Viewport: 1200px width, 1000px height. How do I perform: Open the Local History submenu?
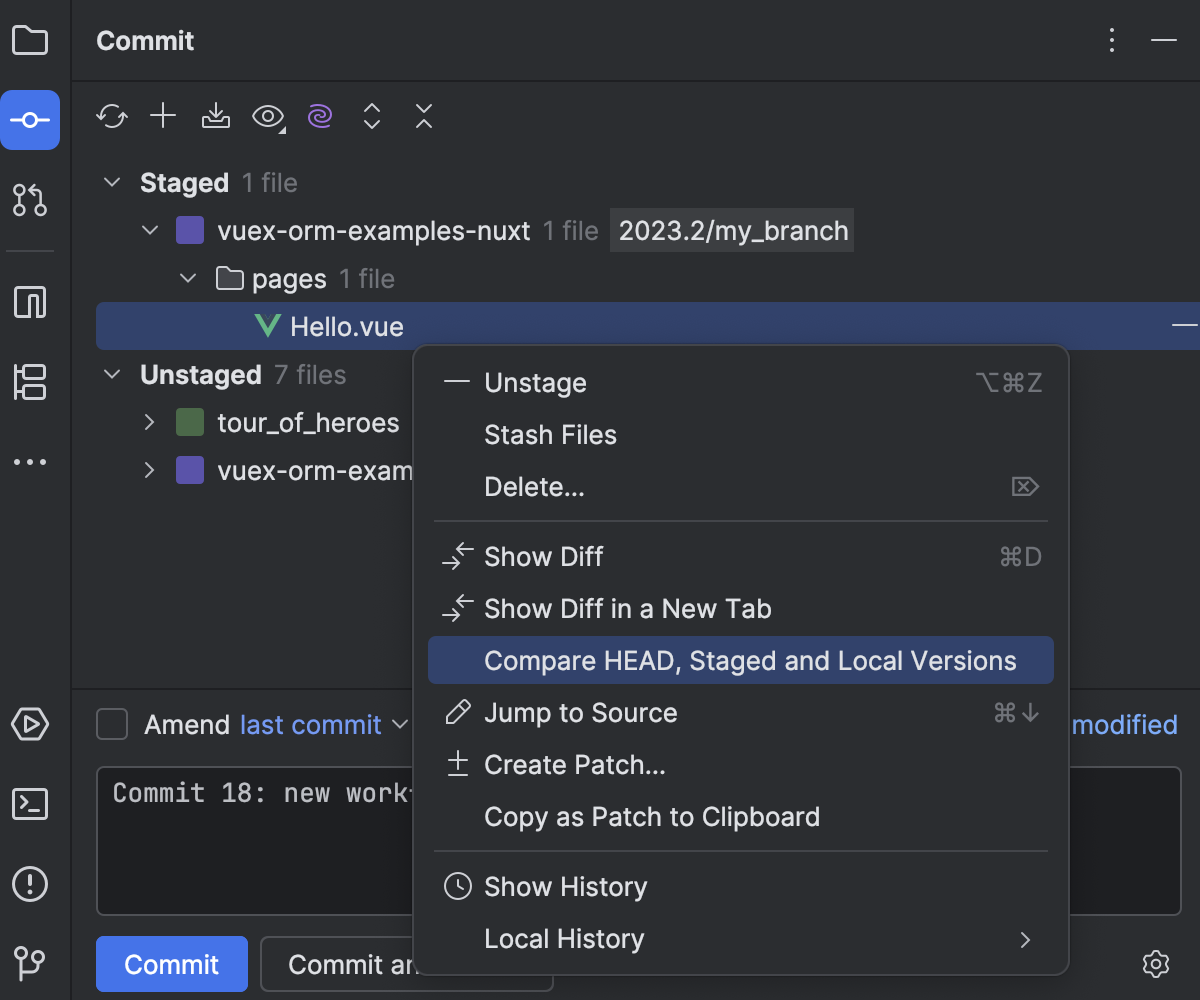[740, 939]
